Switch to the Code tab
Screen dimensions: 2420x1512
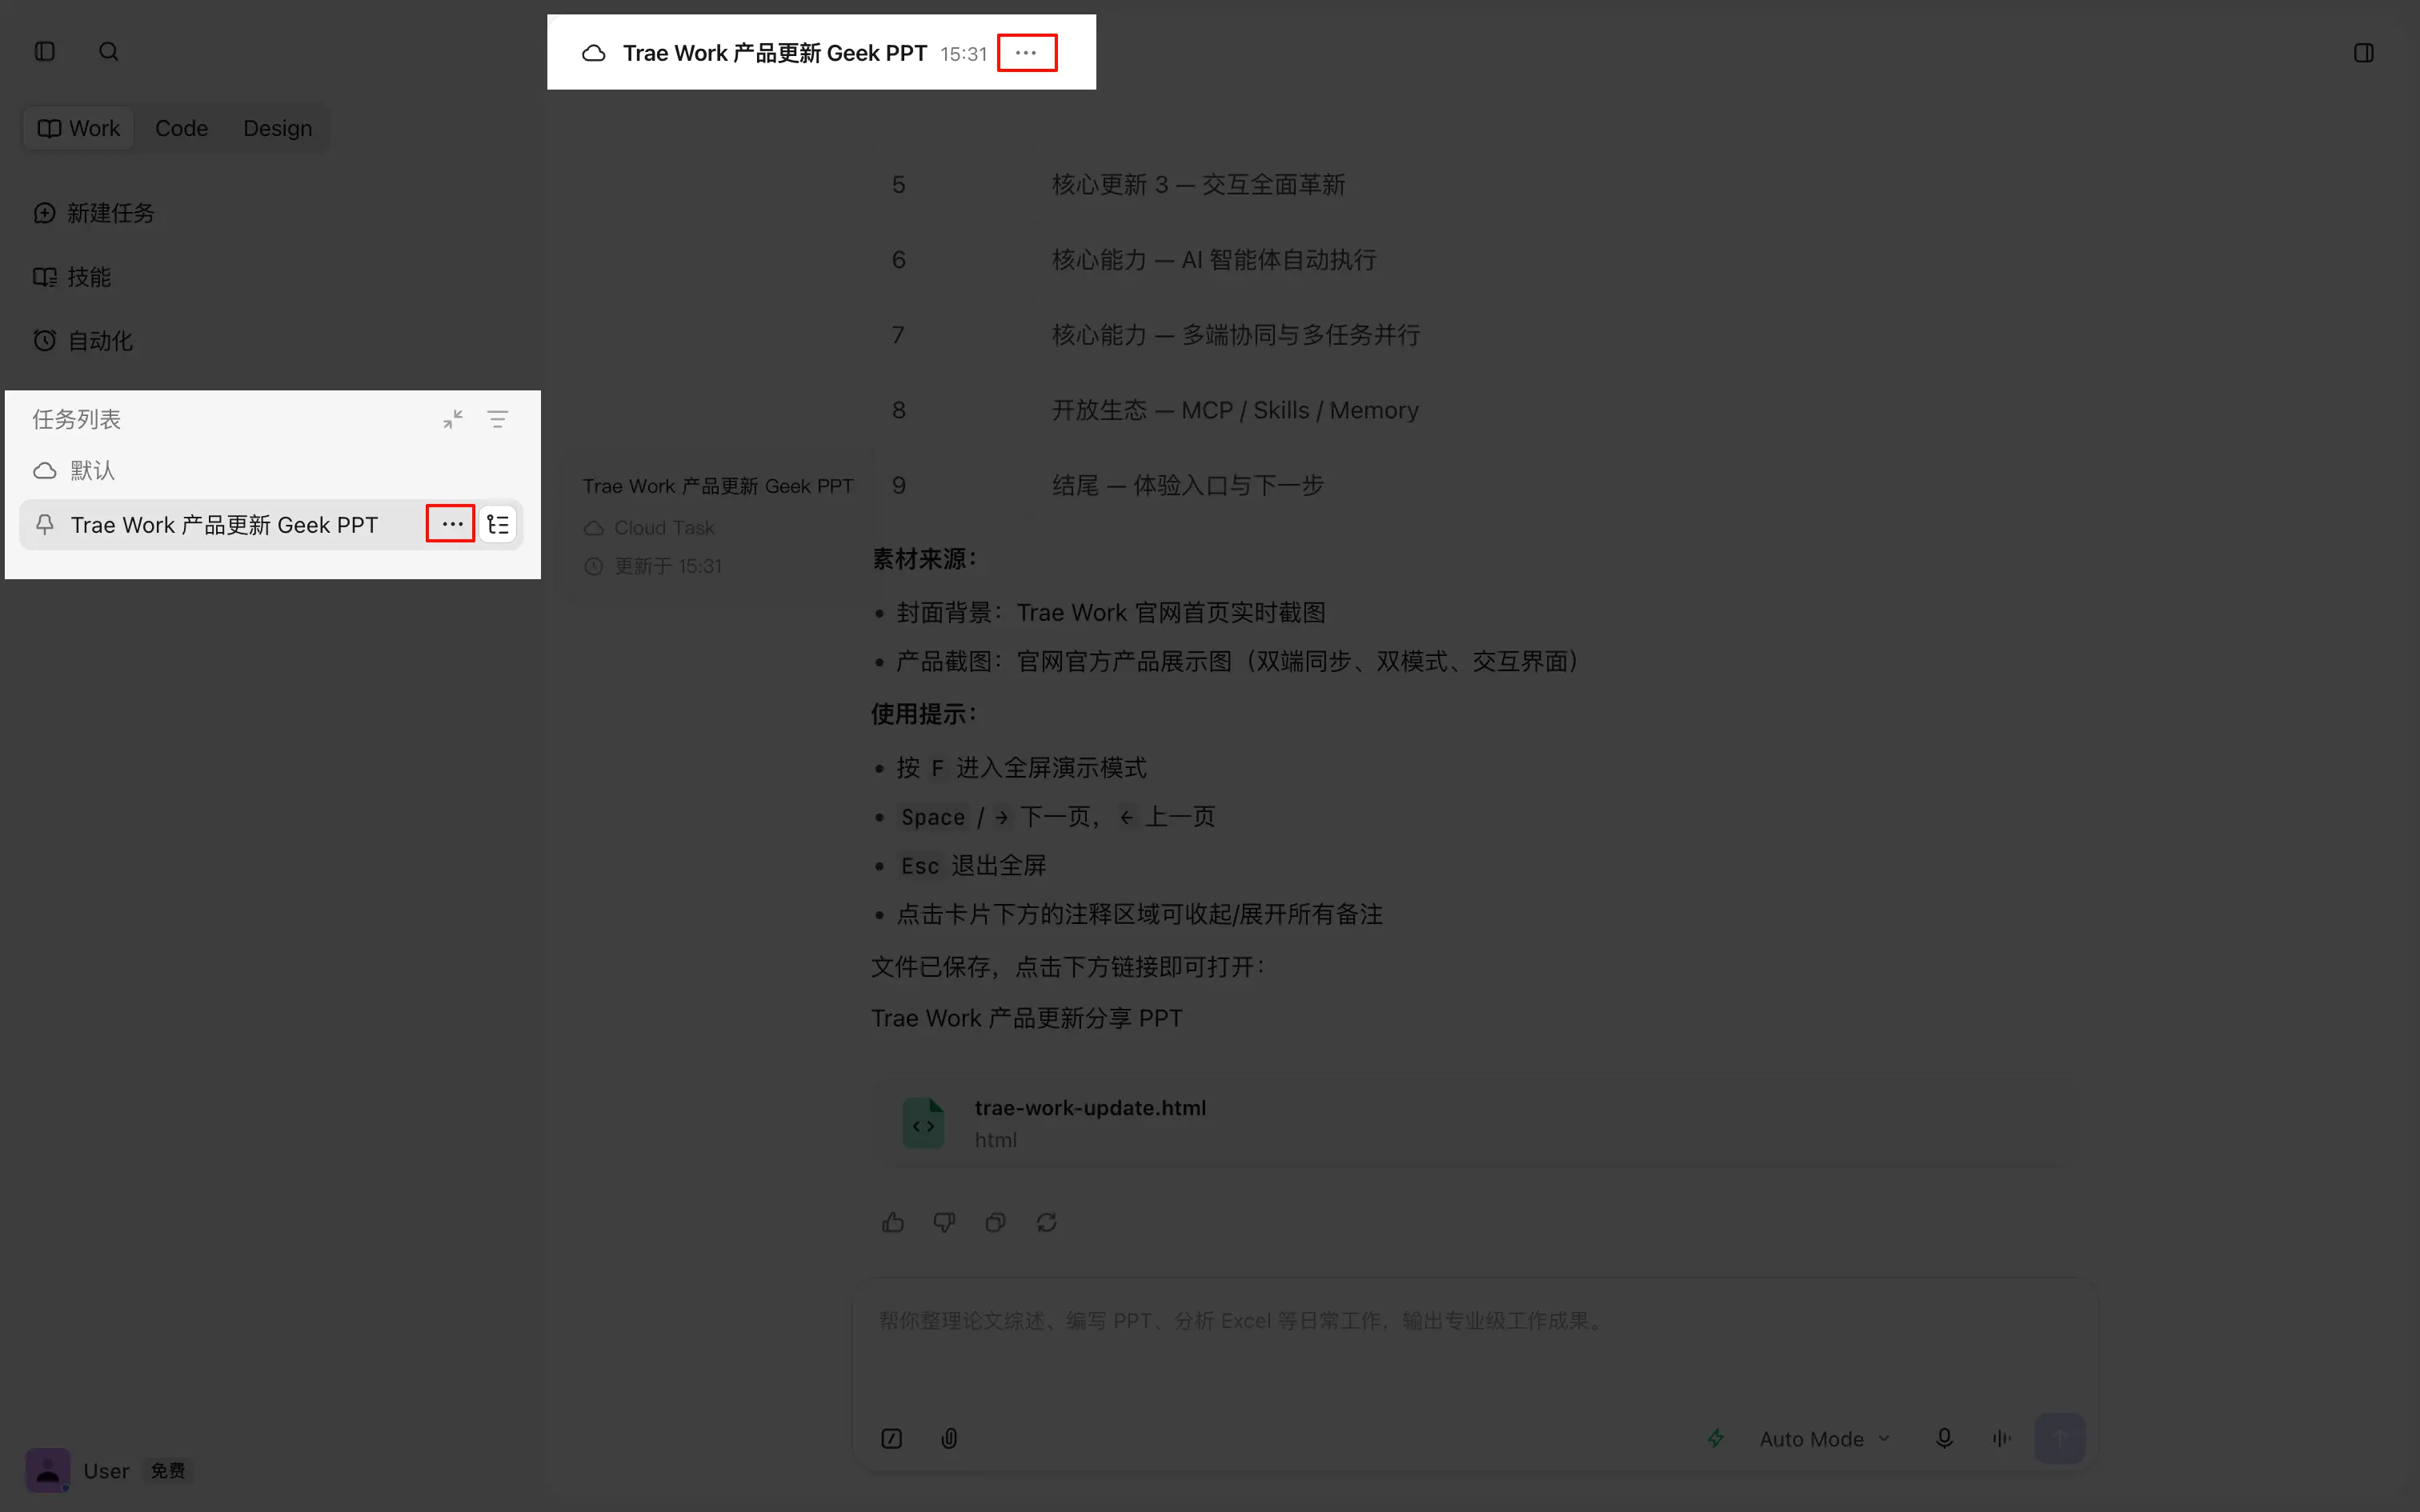pos(181,128)
